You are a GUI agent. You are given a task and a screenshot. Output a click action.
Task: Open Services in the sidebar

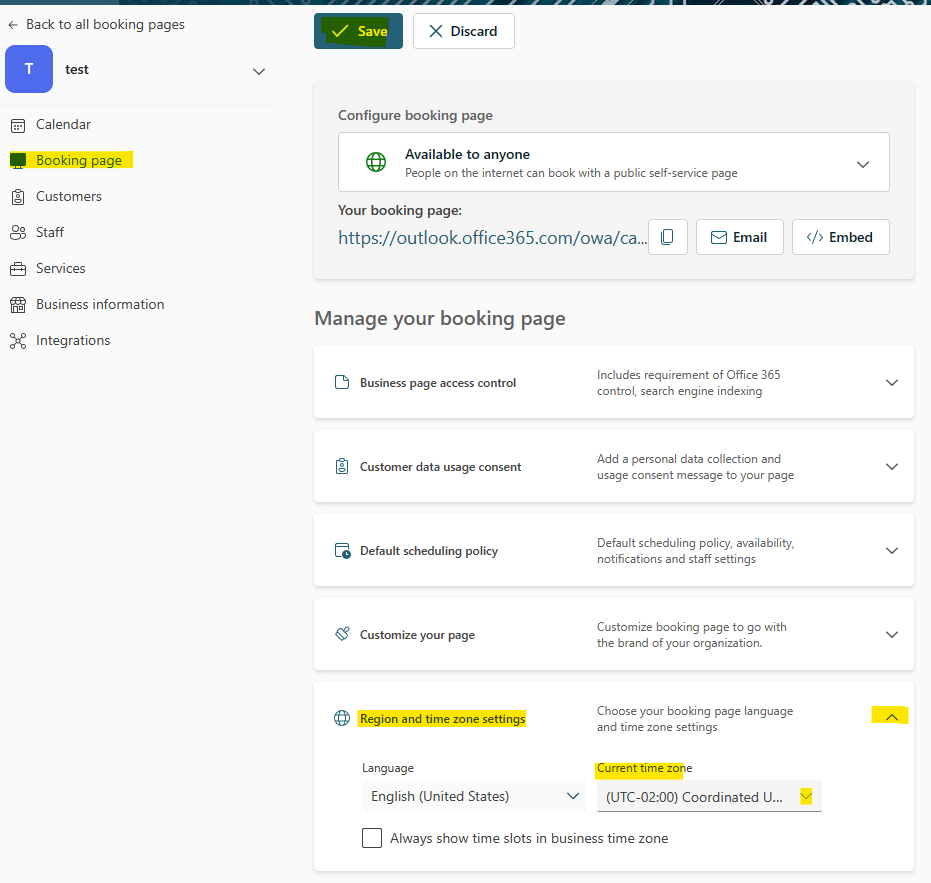pos(61,268)
